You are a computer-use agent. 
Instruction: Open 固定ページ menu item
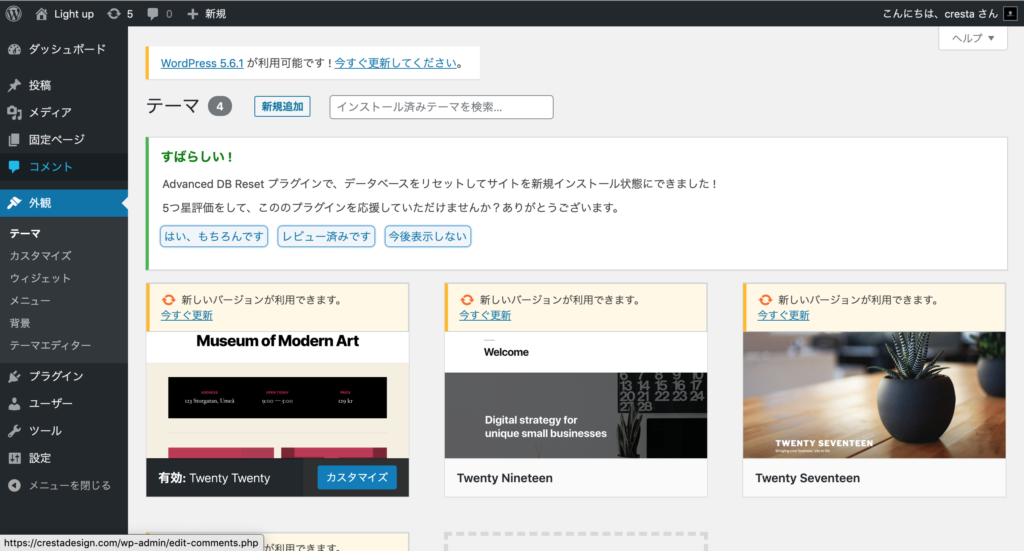tap(64, 140)
